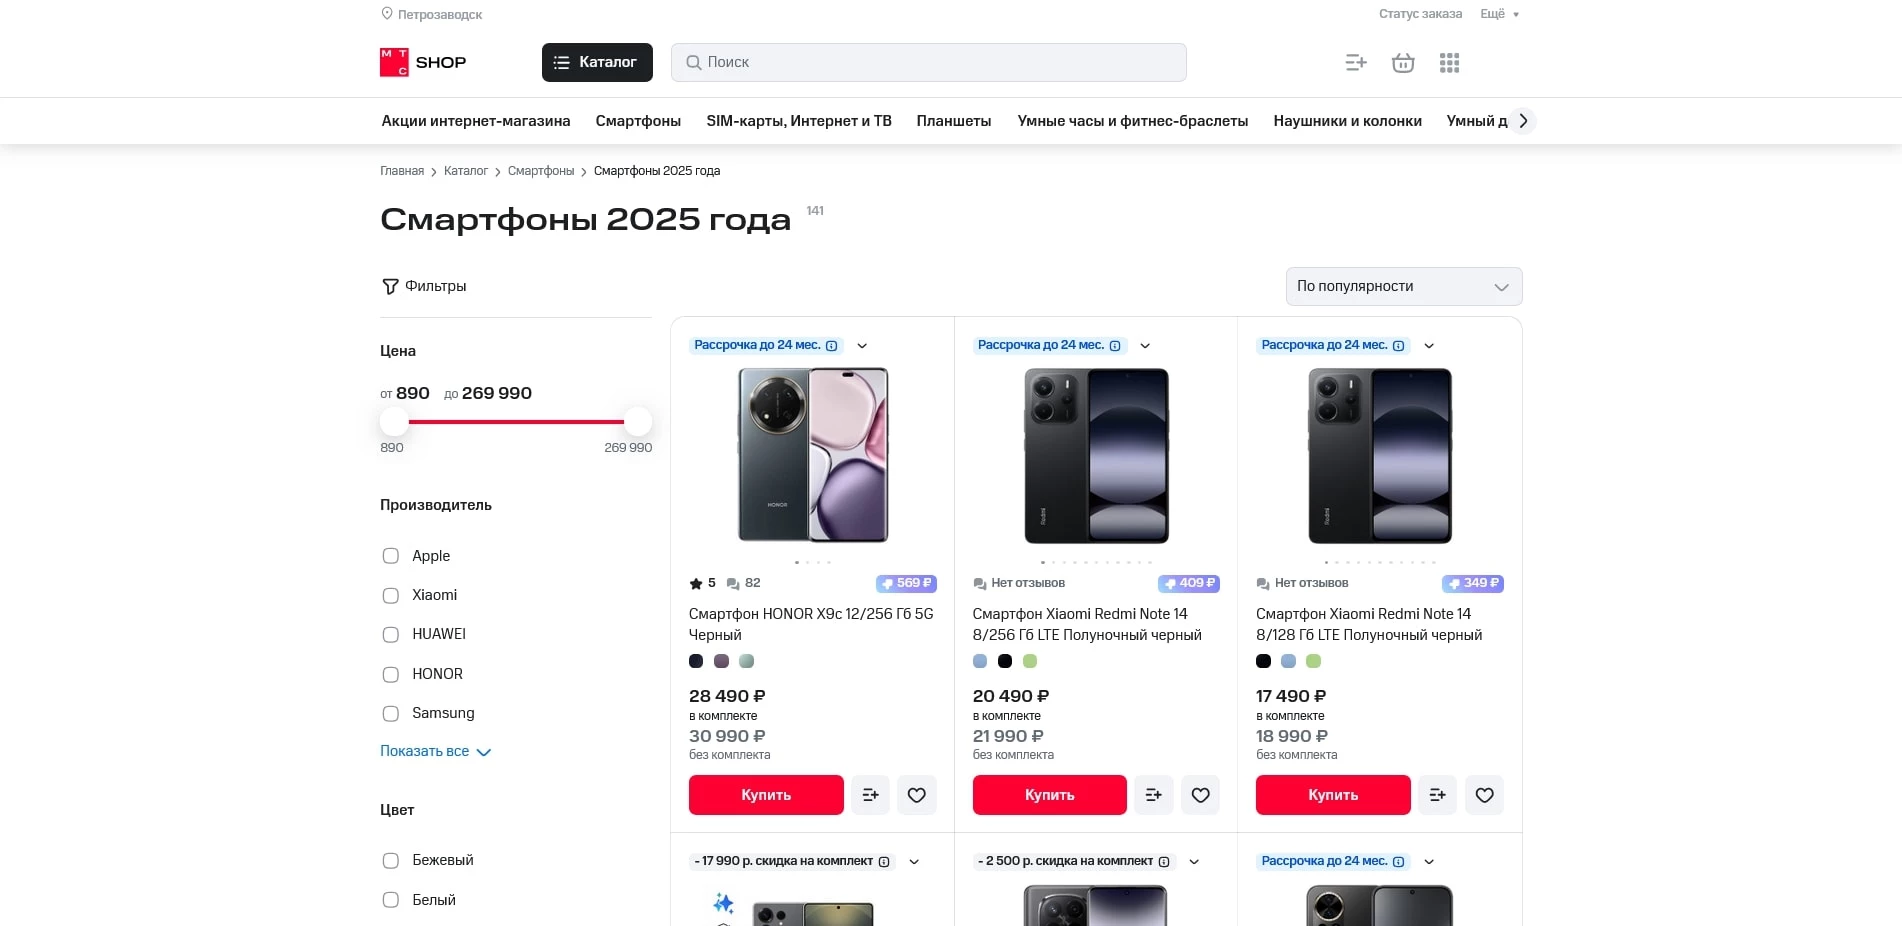Open the По популярности sorting dropdown
This screenshot has height=926, width=1902.
pos(1403,286)
